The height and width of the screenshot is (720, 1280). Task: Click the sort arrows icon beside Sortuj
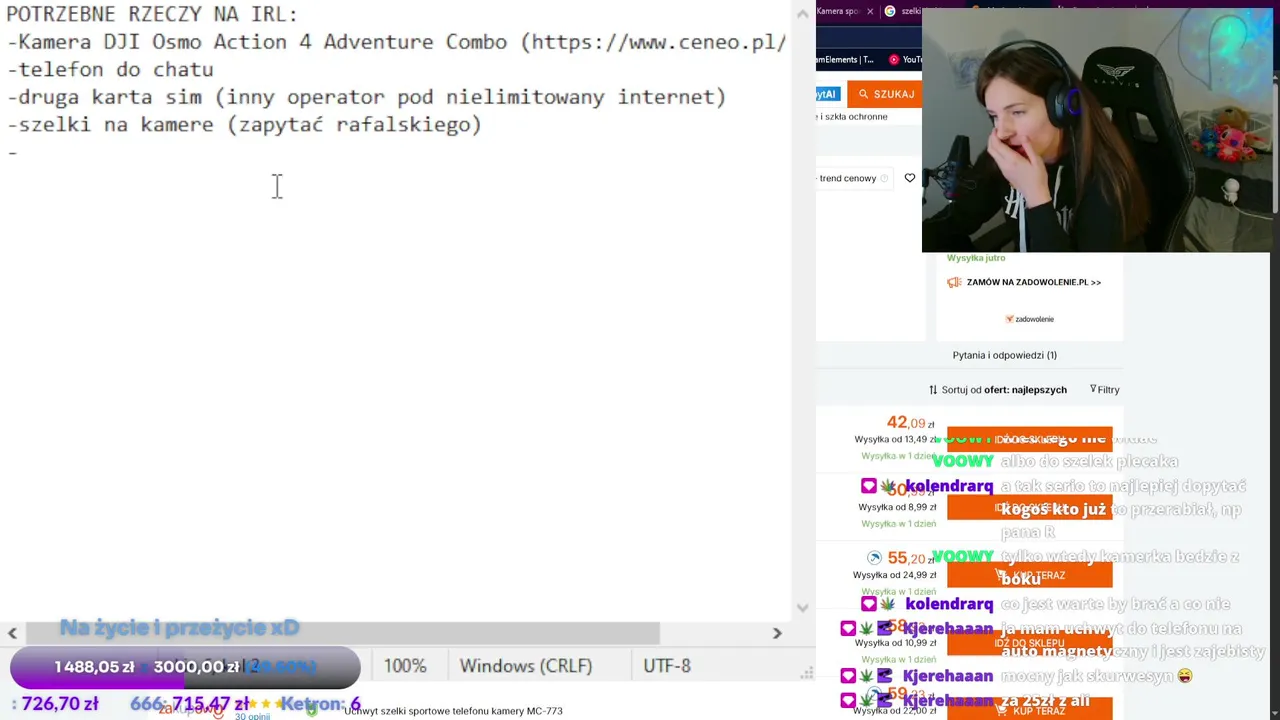coord(933,390)
